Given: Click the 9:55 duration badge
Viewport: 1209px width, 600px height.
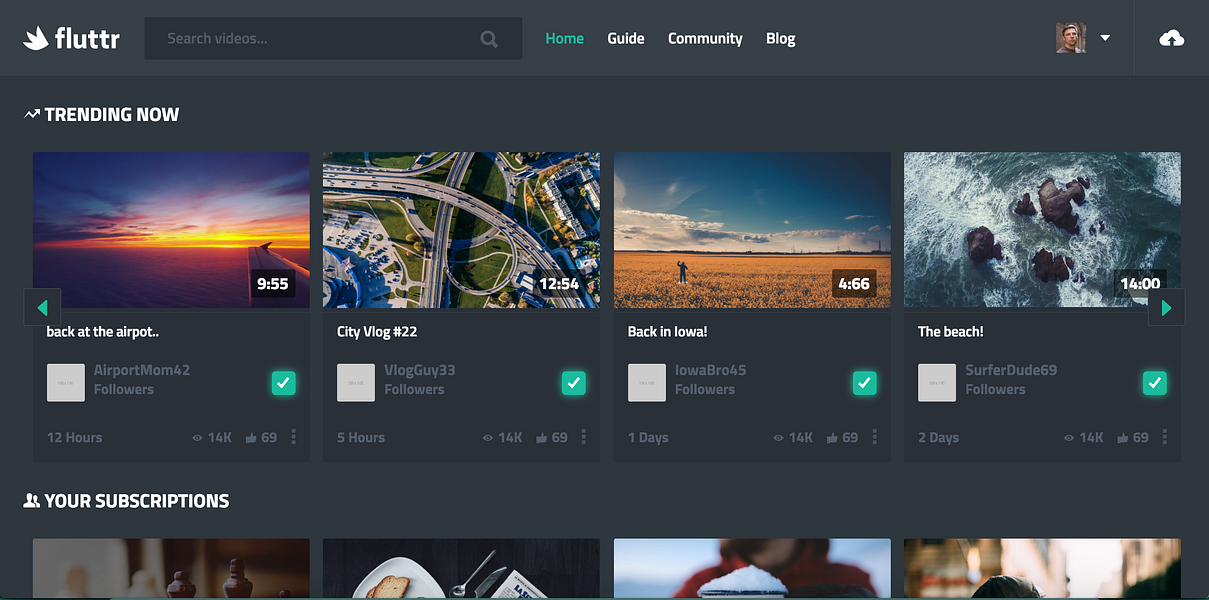Looking at the screenshot, I should pos(273,284).
